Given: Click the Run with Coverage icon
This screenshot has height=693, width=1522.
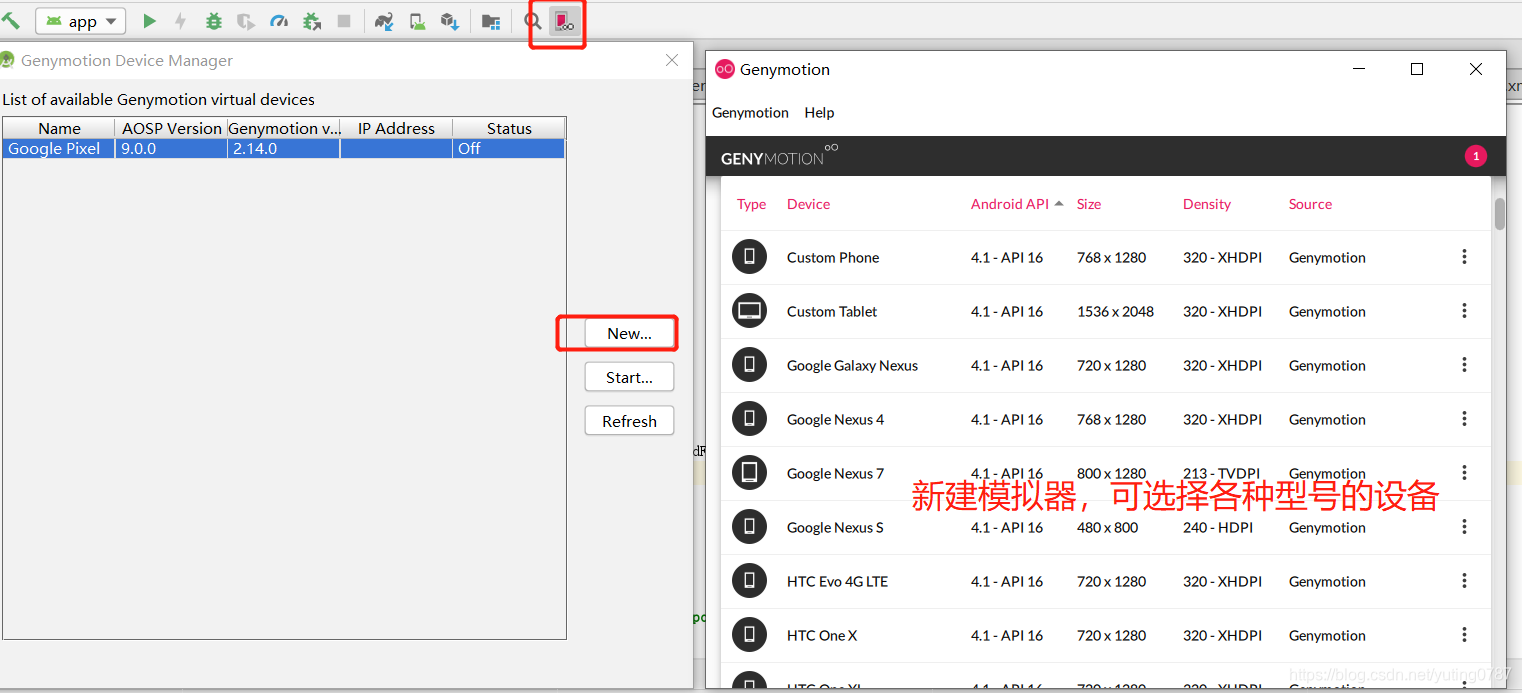Looking at the screenshot, I should point(246,21).
